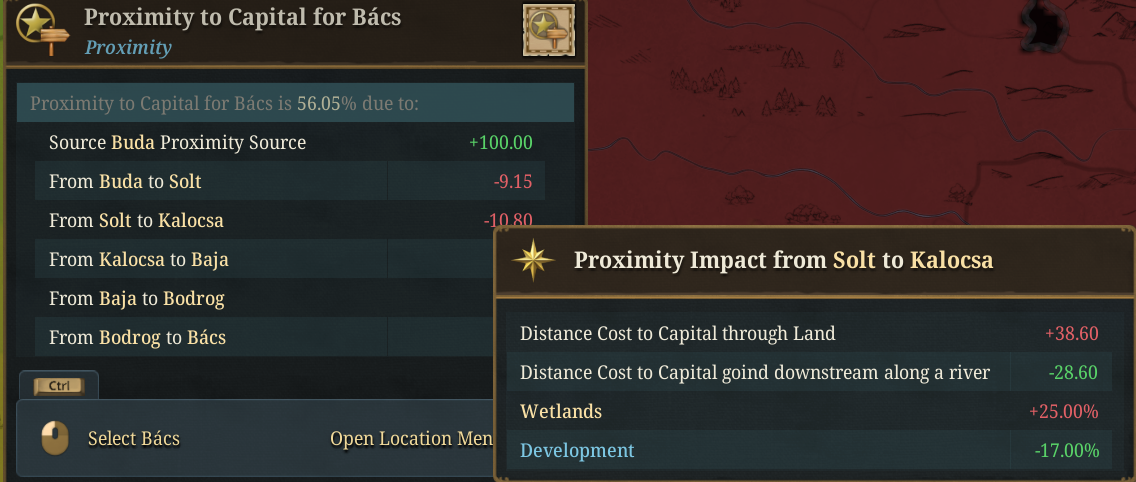
Task: Click Select Bács action
Action: [x=134, y=439]
